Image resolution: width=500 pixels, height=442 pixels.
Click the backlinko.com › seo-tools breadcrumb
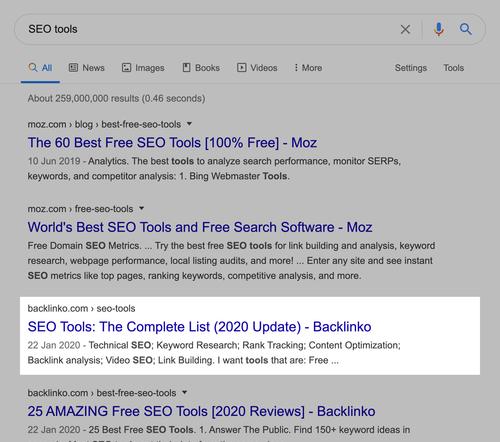click(x=81, y=308)
